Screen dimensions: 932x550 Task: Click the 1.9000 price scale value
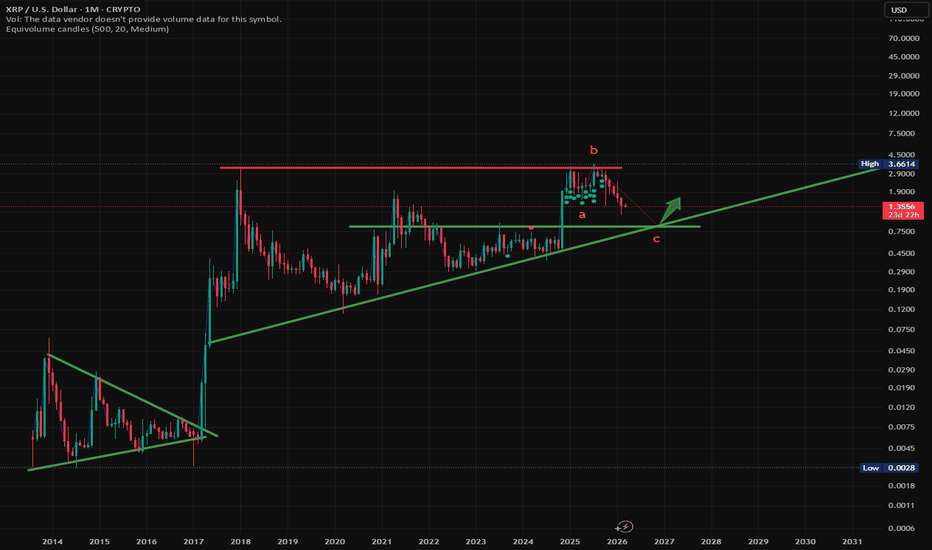click(x=903, y=191)
